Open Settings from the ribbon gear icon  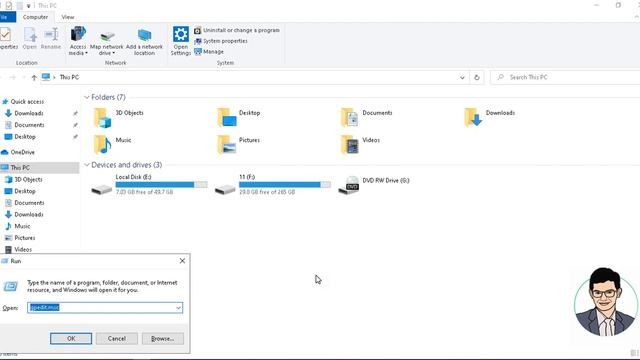180,41
